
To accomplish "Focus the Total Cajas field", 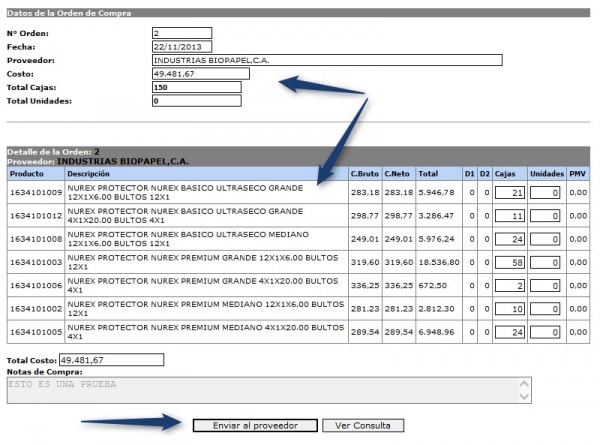I will 197,87.
